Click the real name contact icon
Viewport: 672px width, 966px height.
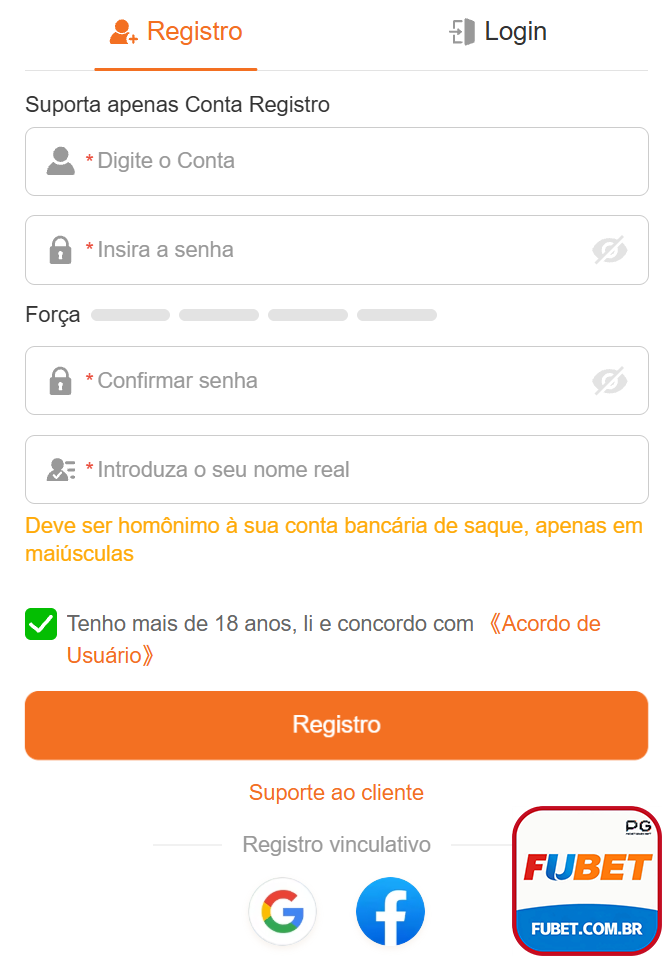click(59, 469)
